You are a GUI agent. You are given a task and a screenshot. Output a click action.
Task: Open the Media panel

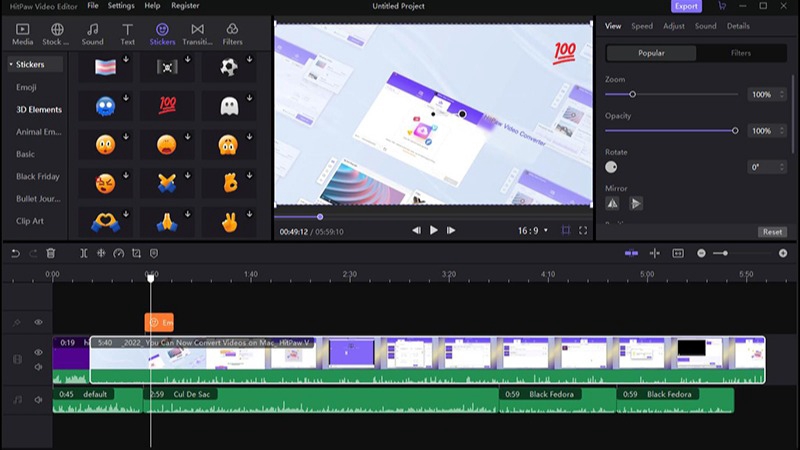click(22, 34)
